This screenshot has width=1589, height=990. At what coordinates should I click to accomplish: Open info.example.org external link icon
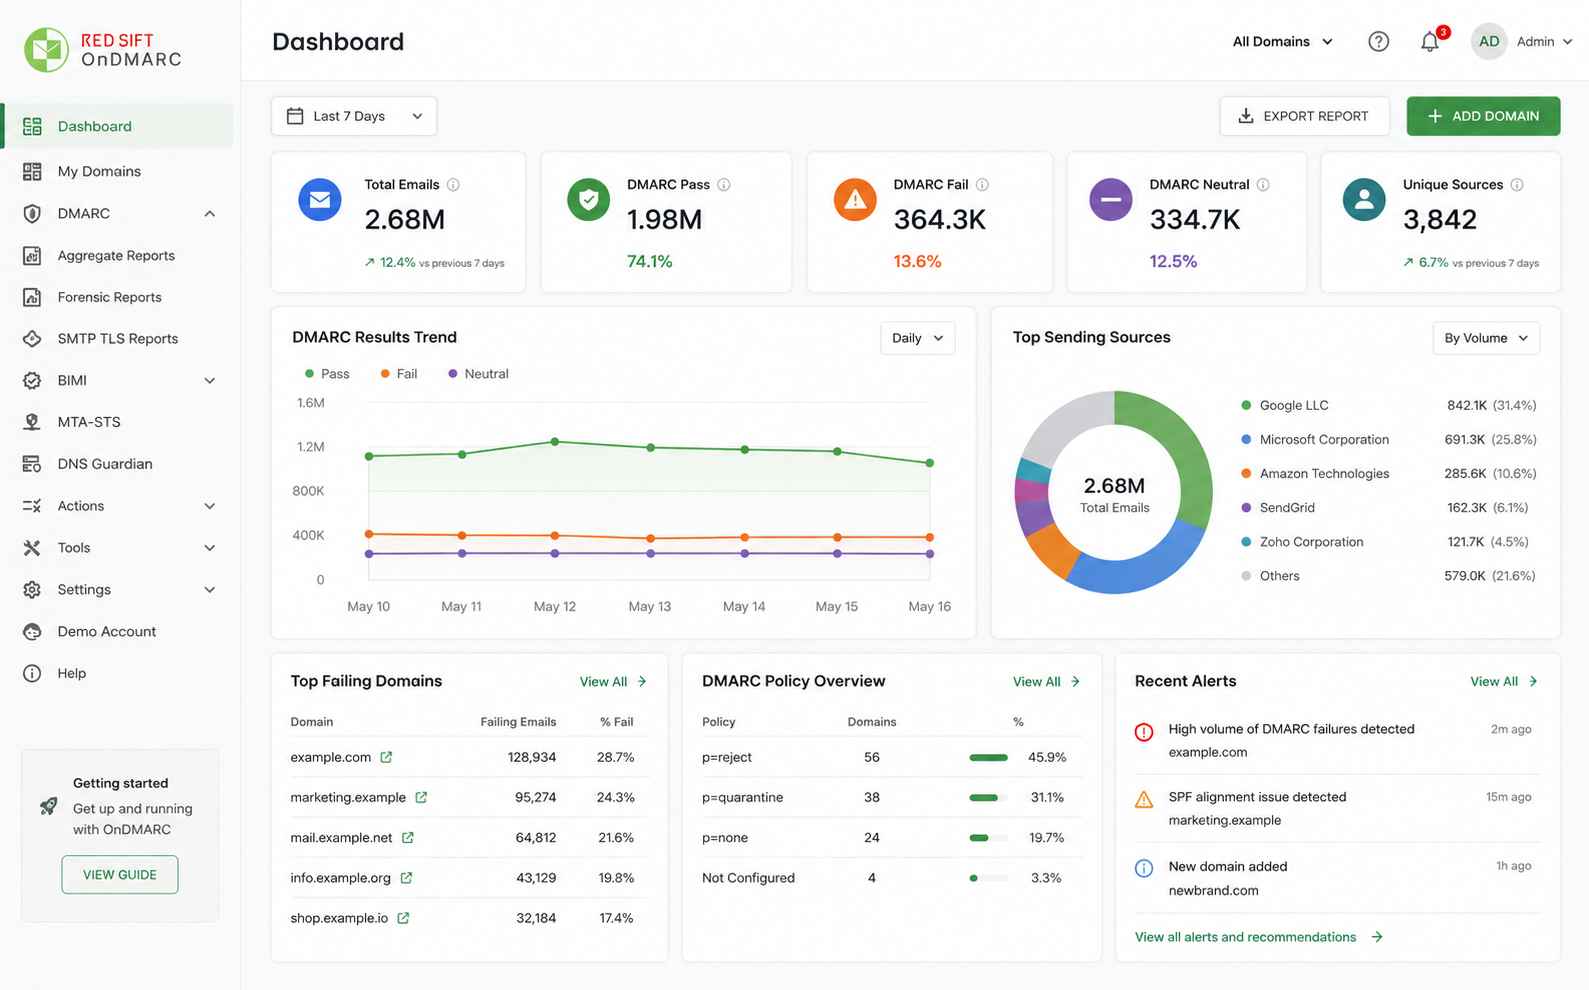click(x=406, y=877)
